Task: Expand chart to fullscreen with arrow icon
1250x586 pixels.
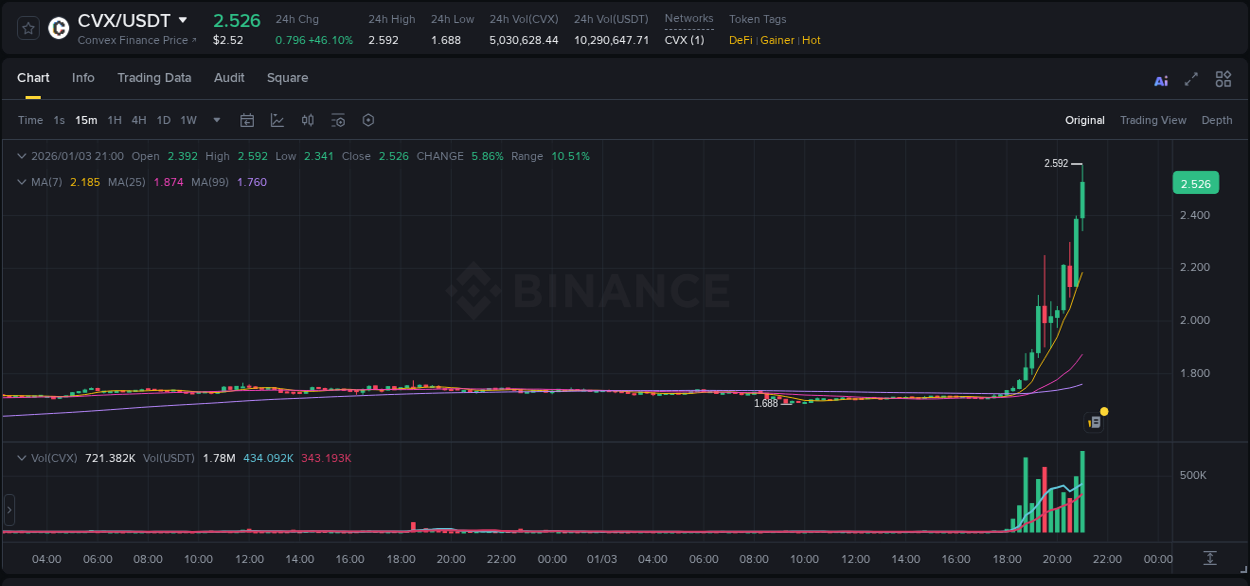Action: coord(1190,78)
